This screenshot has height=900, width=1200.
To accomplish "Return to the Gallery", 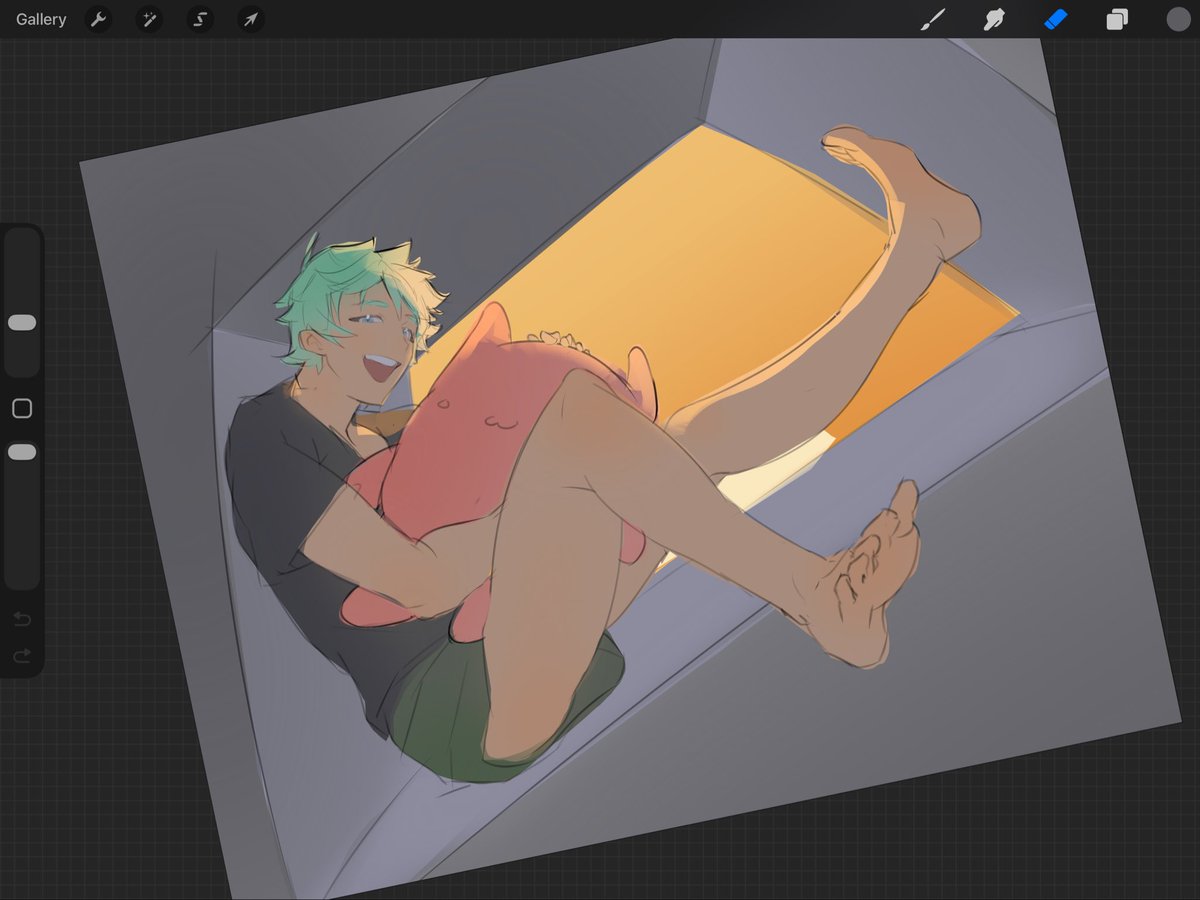I will tap(41, 19).
